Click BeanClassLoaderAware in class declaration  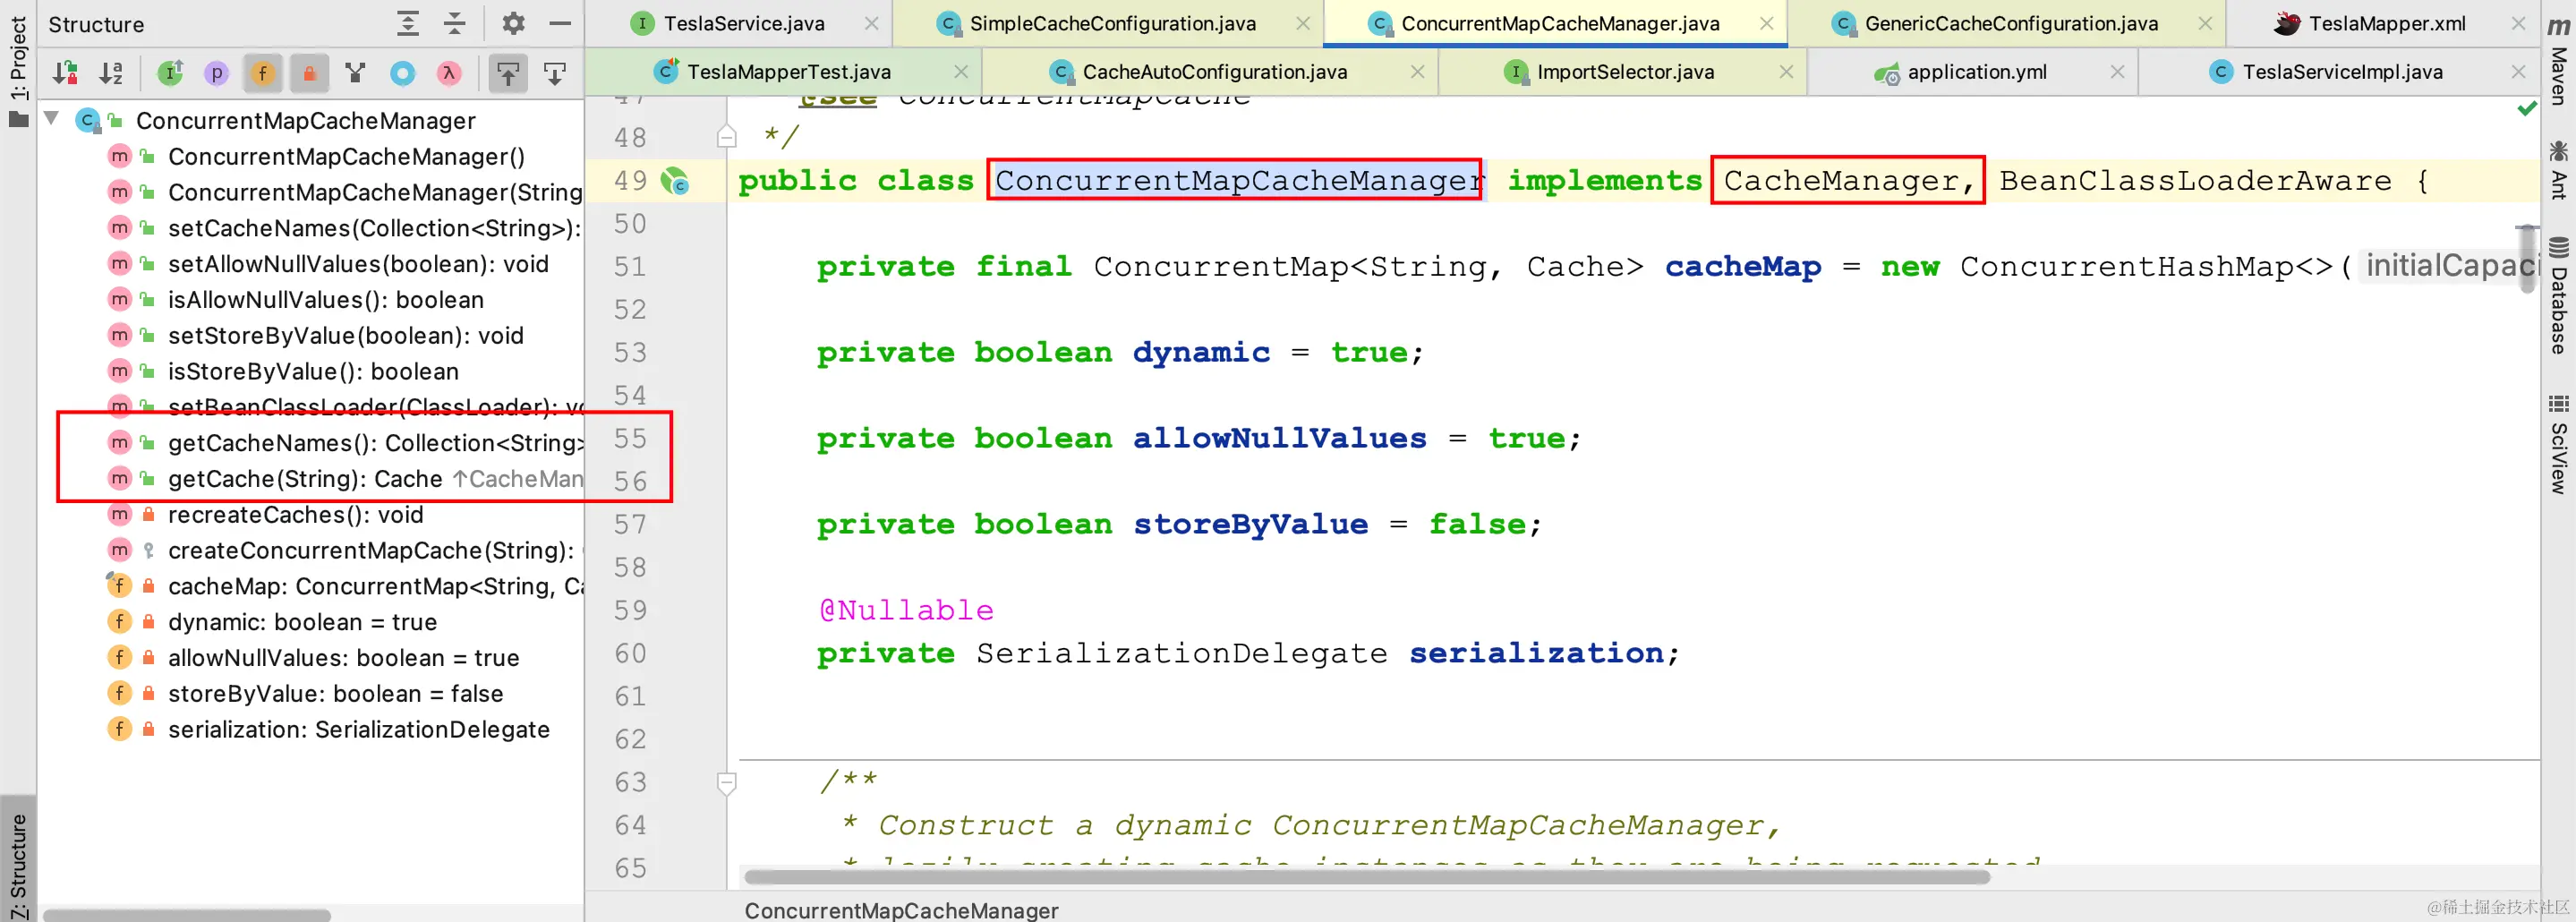click(2195, 181)
